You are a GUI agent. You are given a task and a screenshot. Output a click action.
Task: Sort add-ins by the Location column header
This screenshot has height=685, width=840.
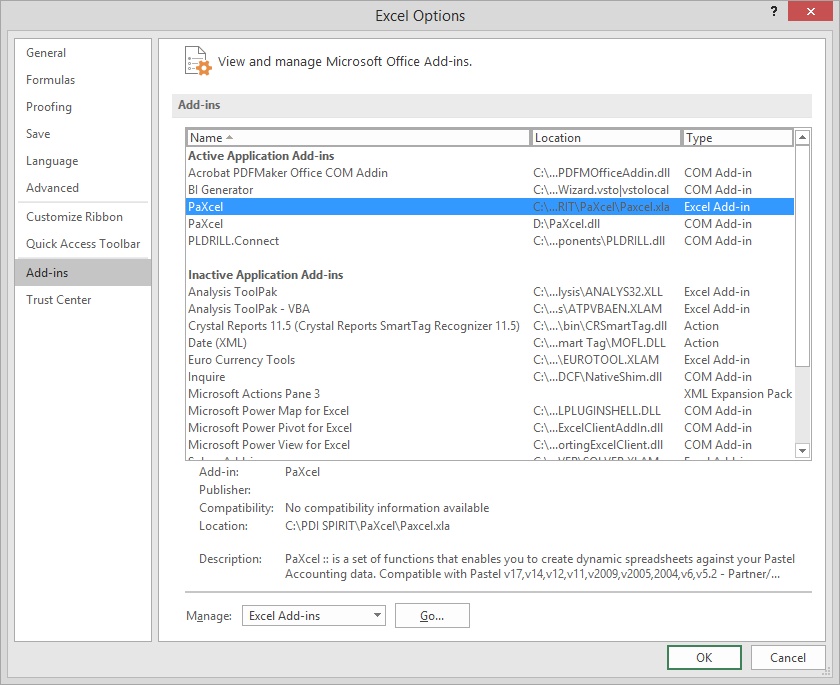(x=606, y=138)
